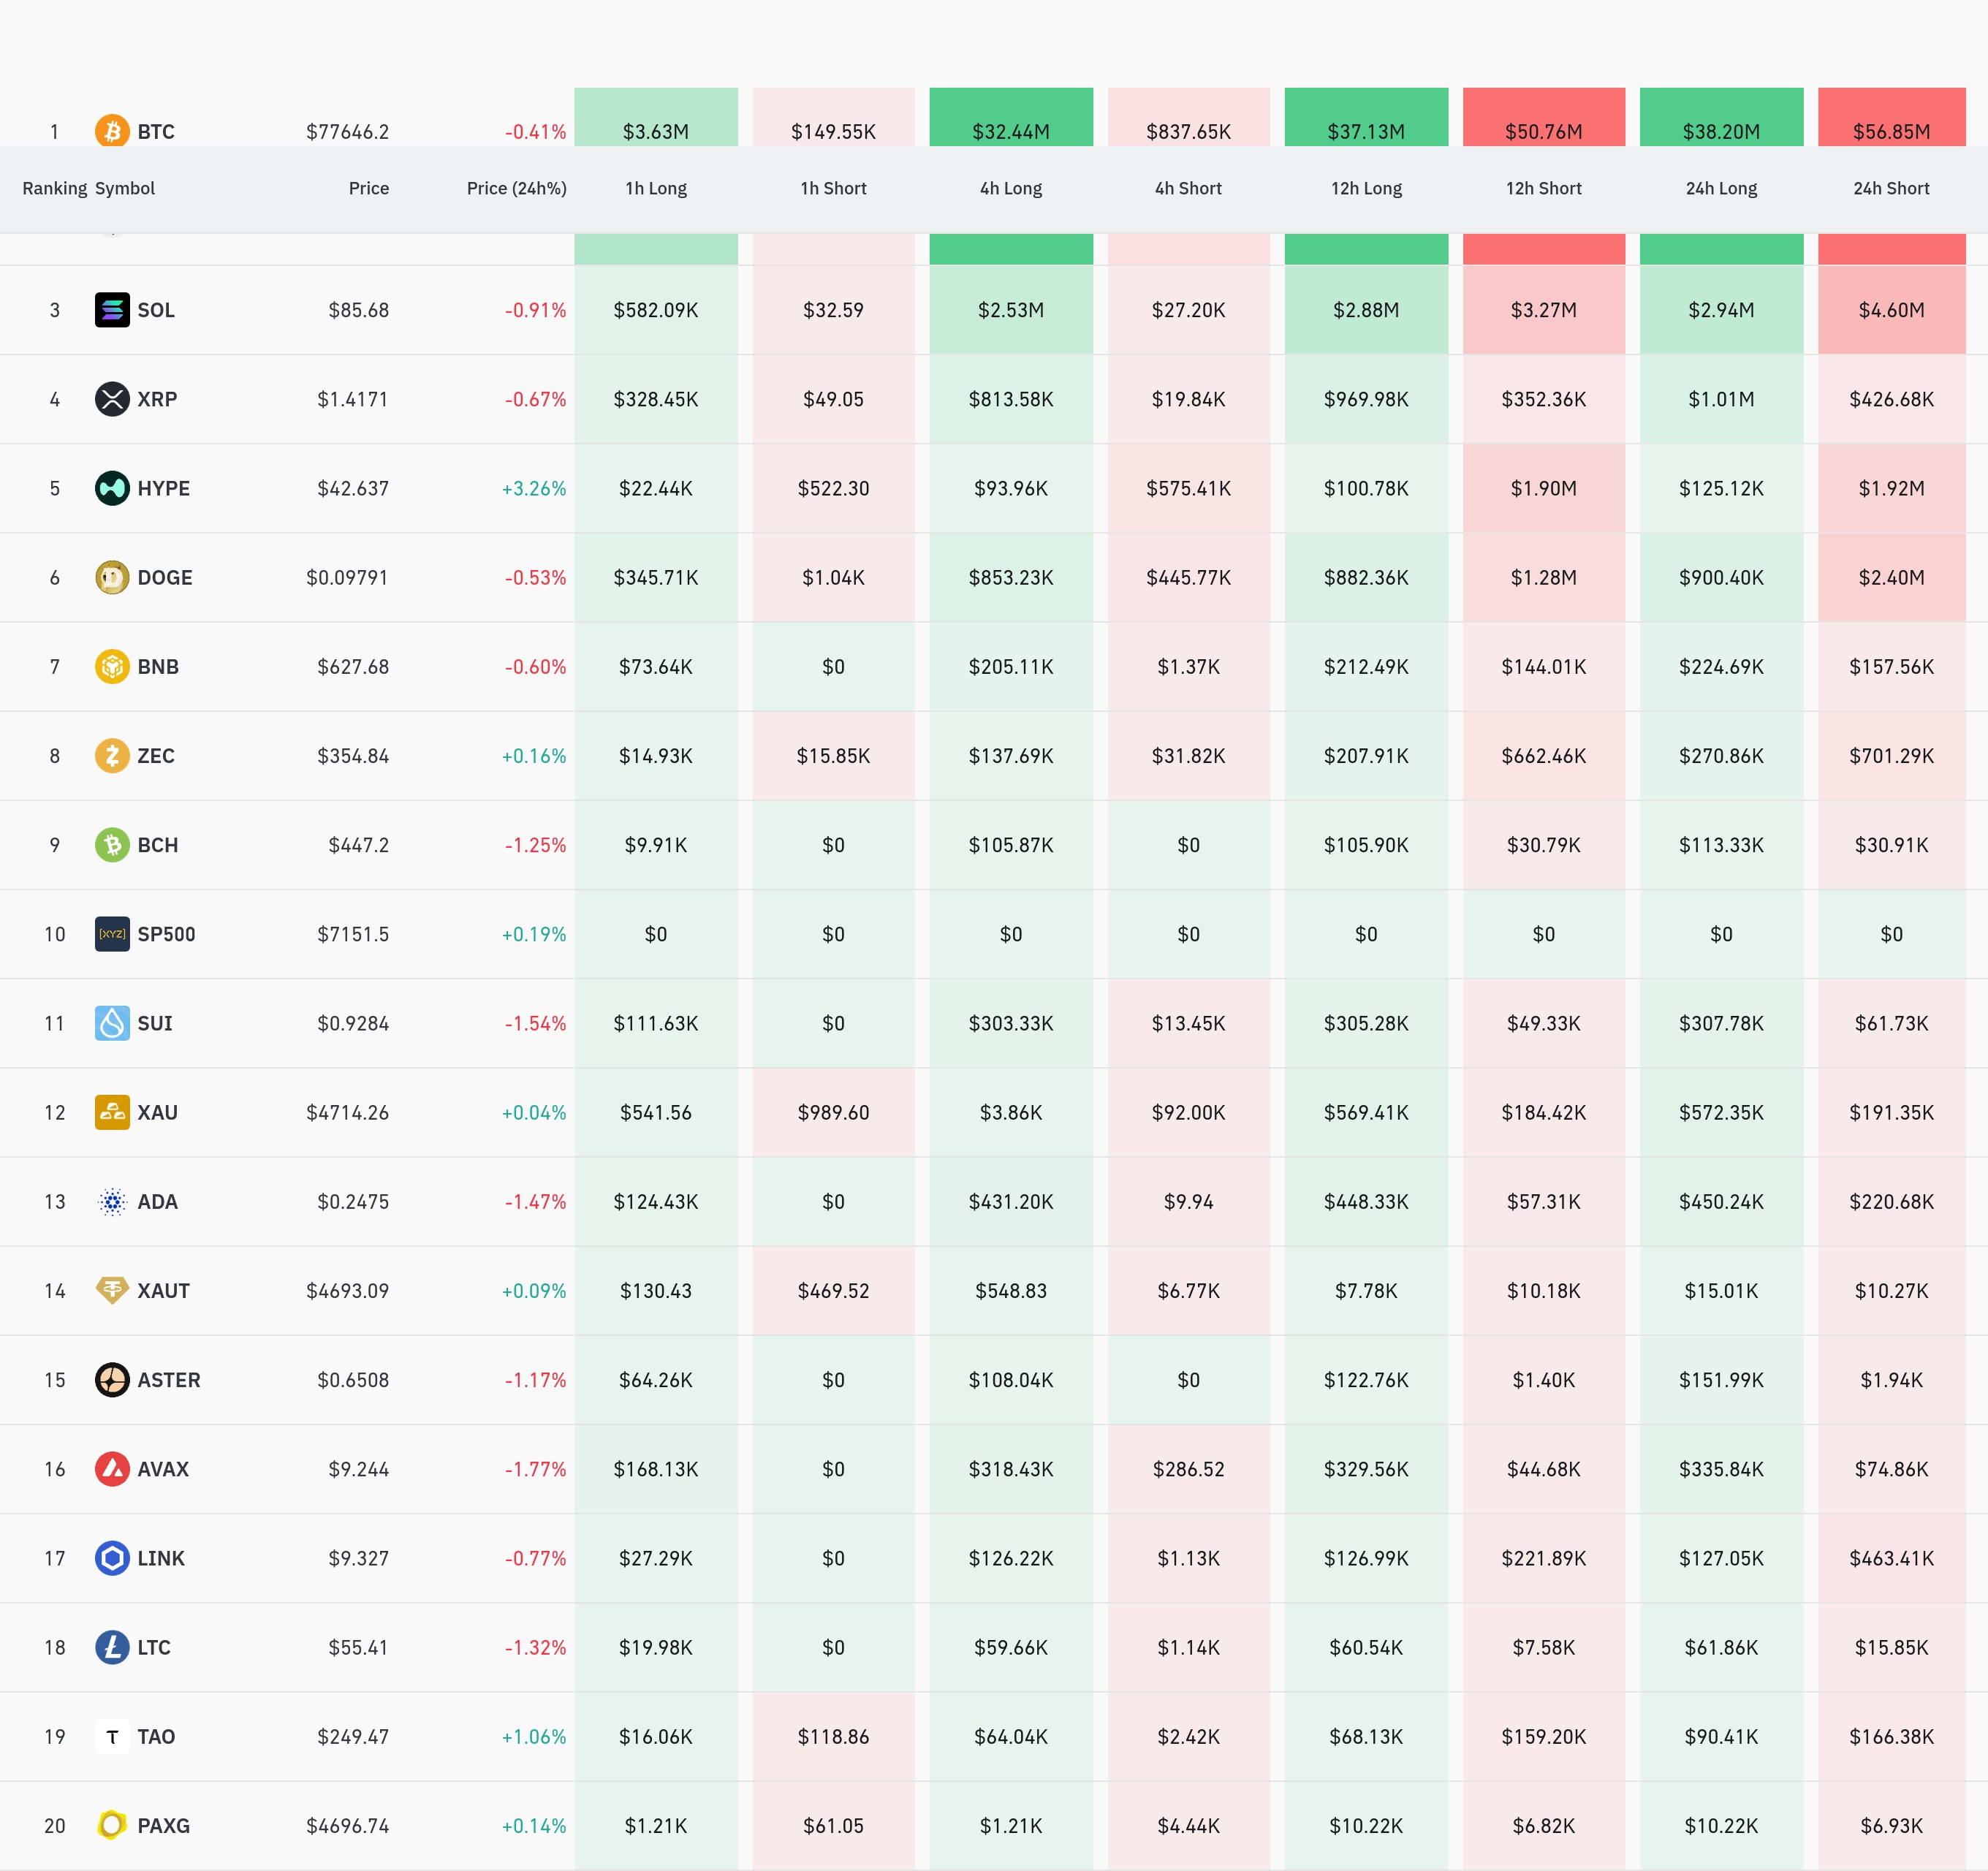The width and height of the screenshot is (1988, 1871).
Task: Click SOL 24h Short $4.60M cell
Action: 1891,310
